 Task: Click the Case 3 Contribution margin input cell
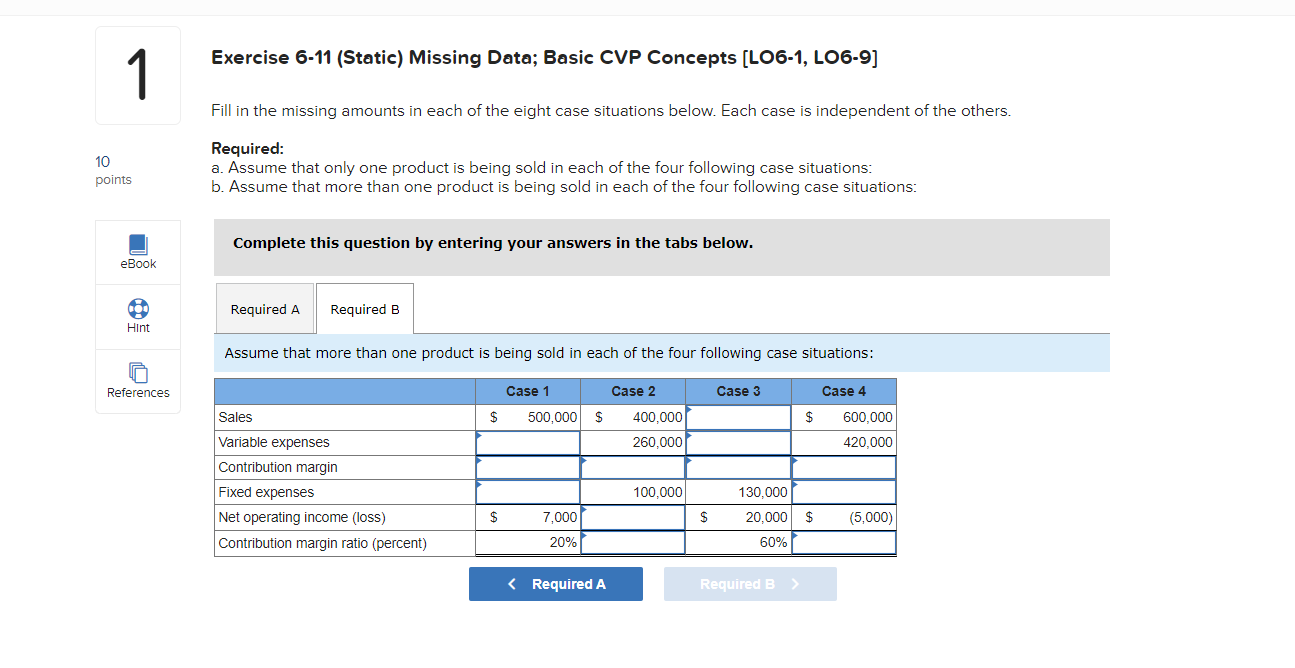738,467
